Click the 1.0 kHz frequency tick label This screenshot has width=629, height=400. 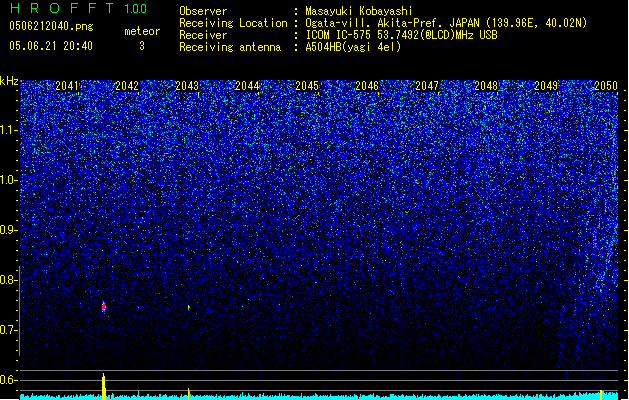[x=9, y=180]
